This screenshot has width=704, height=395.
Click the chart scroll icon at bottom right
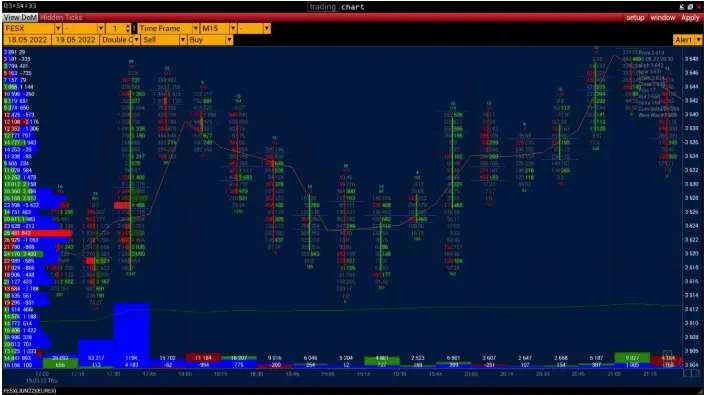(x=691, y=373)
